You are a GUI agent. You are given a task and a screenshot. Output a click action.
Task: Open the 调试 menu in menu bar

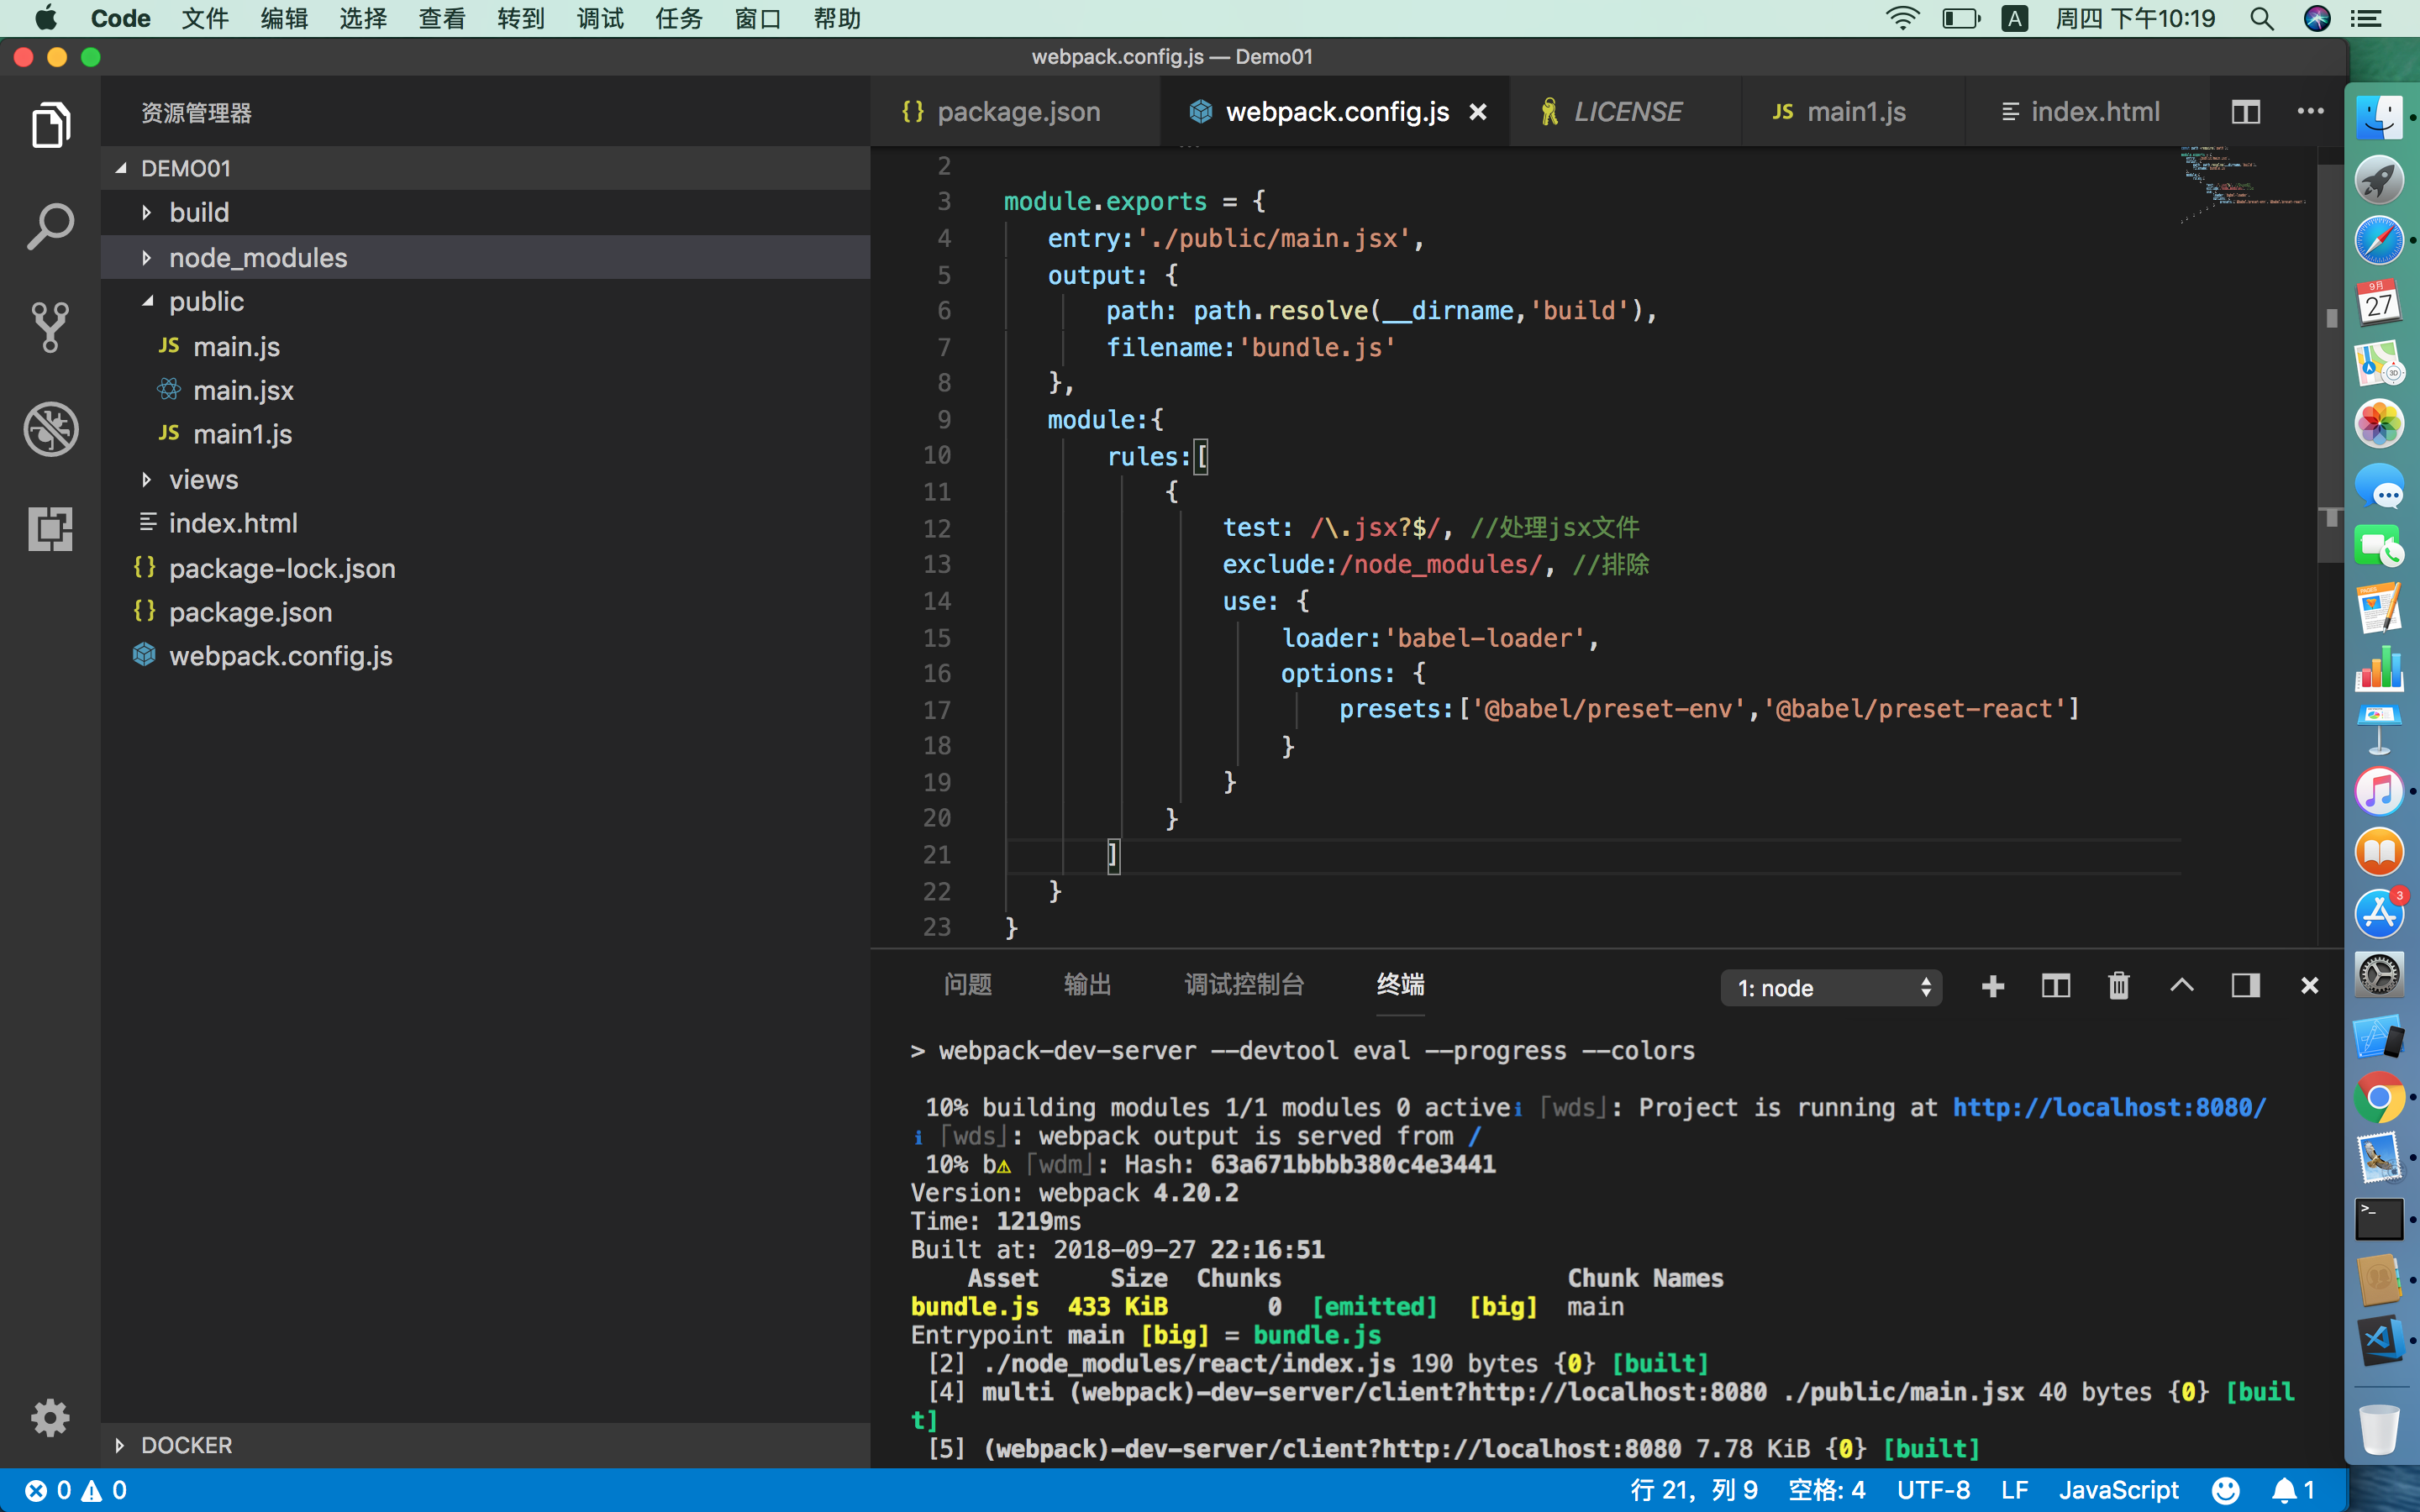coord(599,18)
